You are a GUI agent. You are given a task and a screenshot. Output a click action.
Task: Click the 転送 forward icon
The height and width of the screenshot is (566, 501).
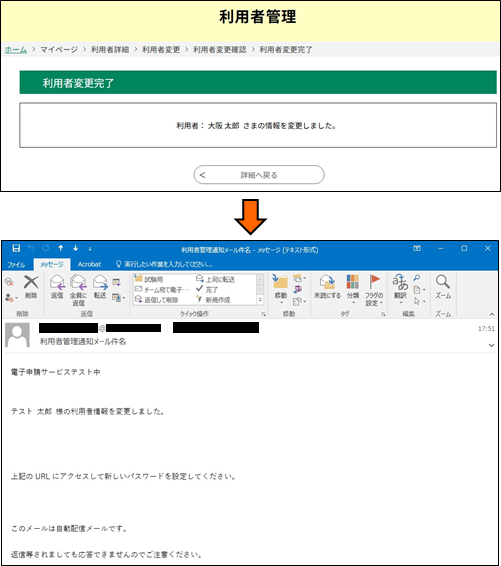(100, 282)
